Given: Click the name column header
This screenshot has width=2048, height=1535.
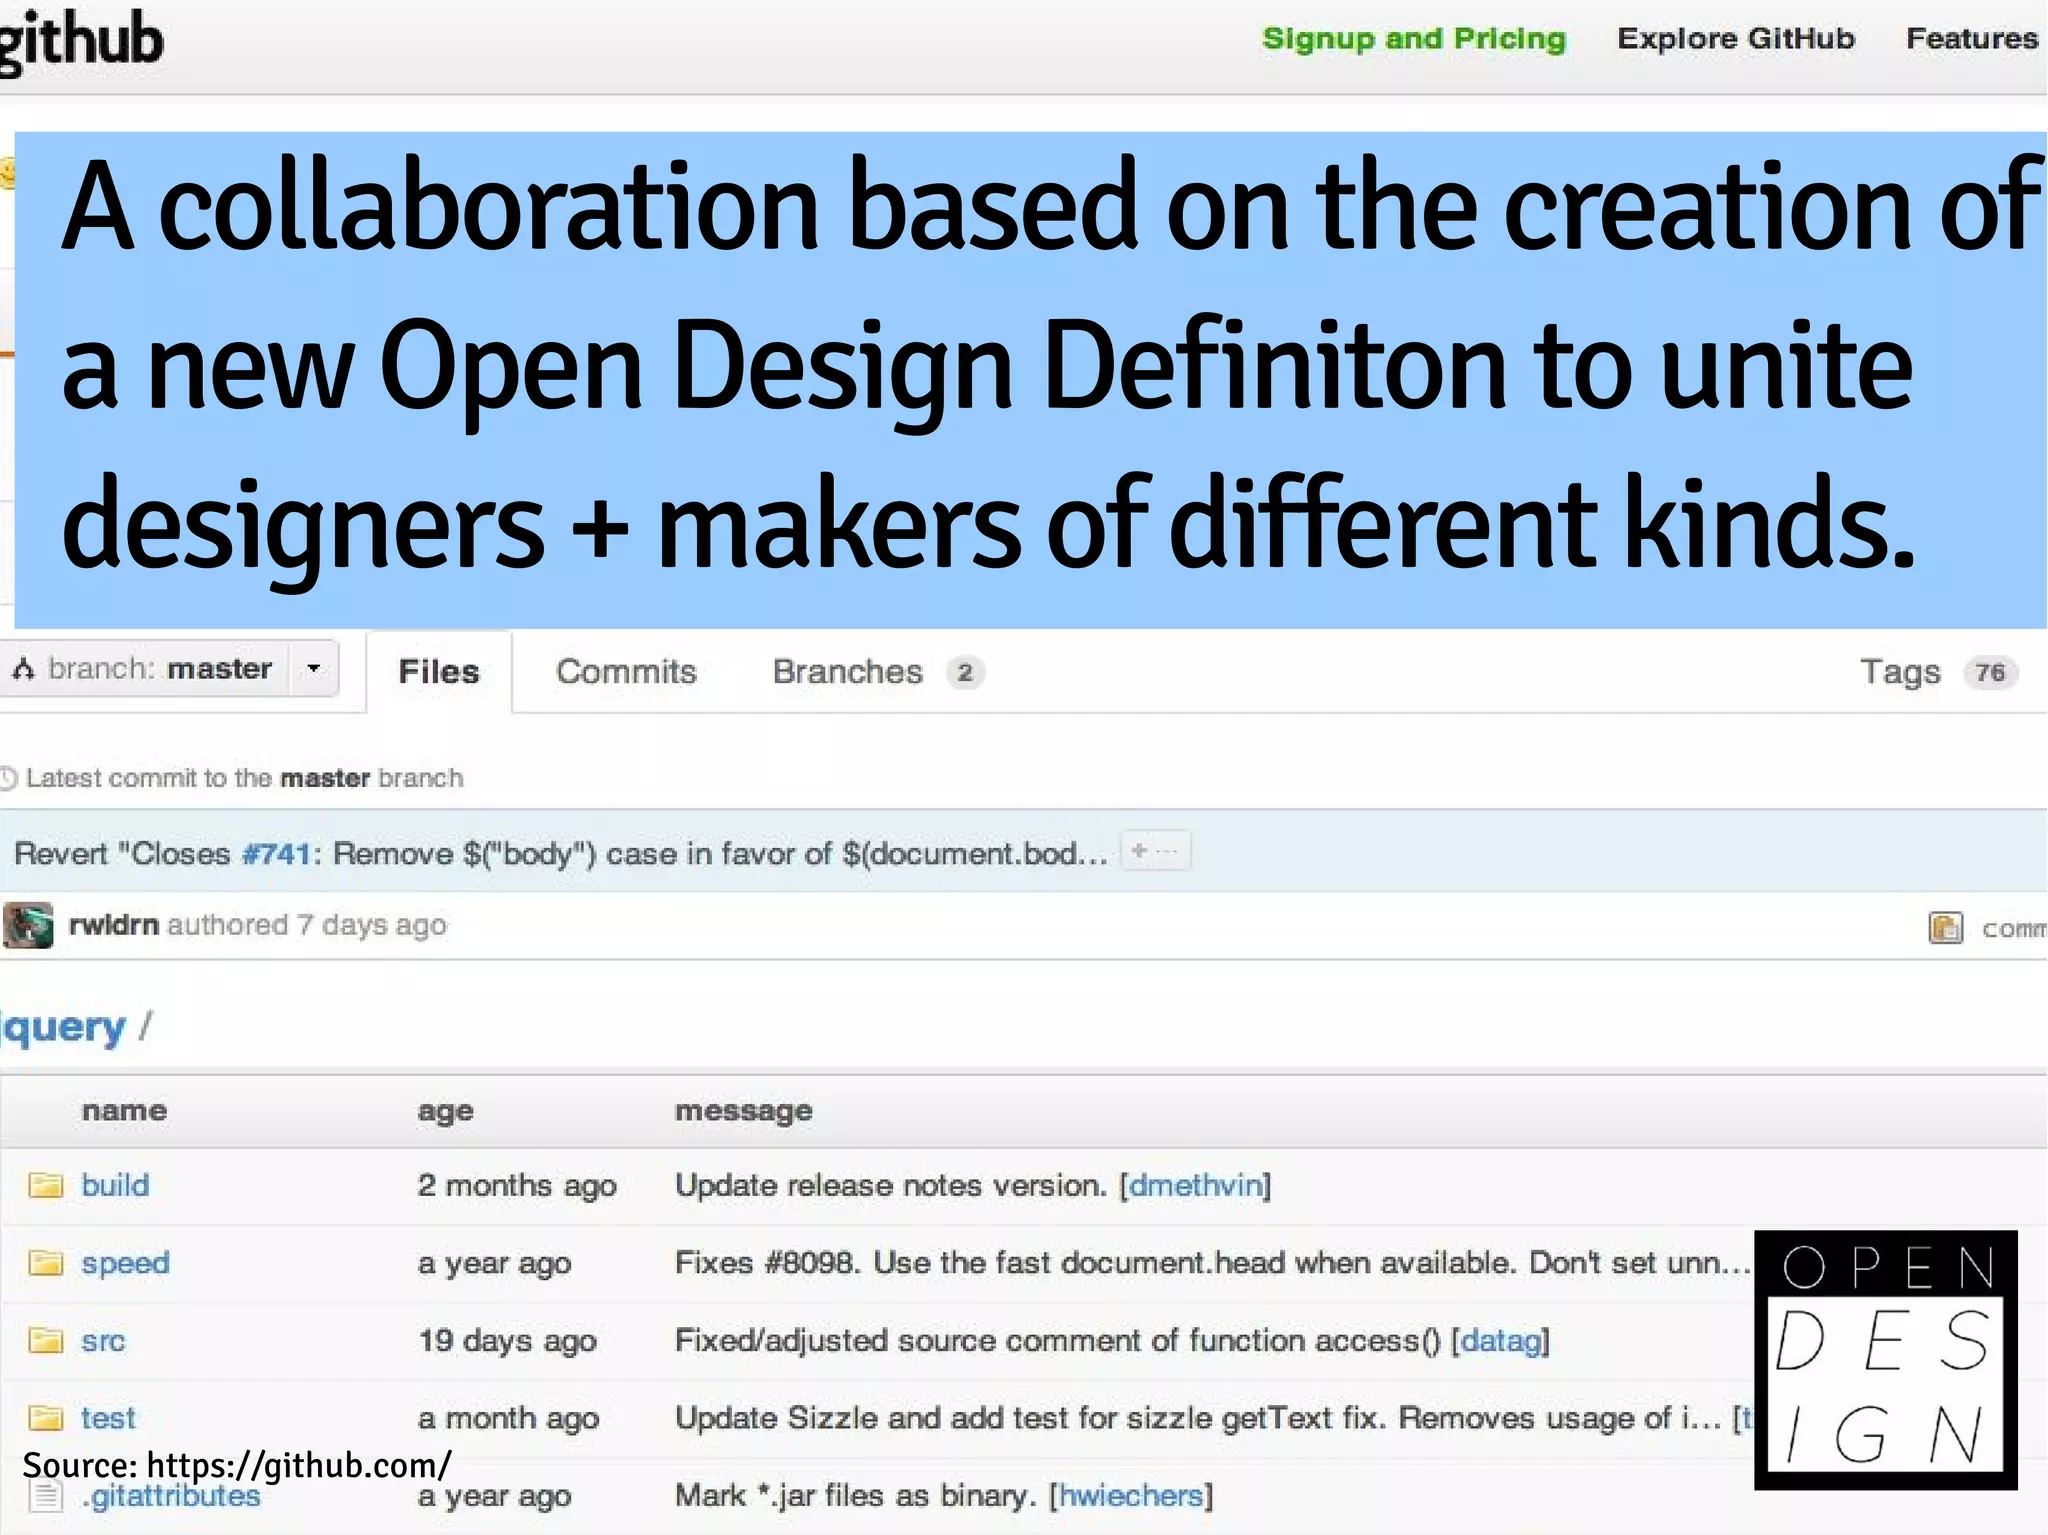Looking at the screenshot, I should tap(124, 1110).
